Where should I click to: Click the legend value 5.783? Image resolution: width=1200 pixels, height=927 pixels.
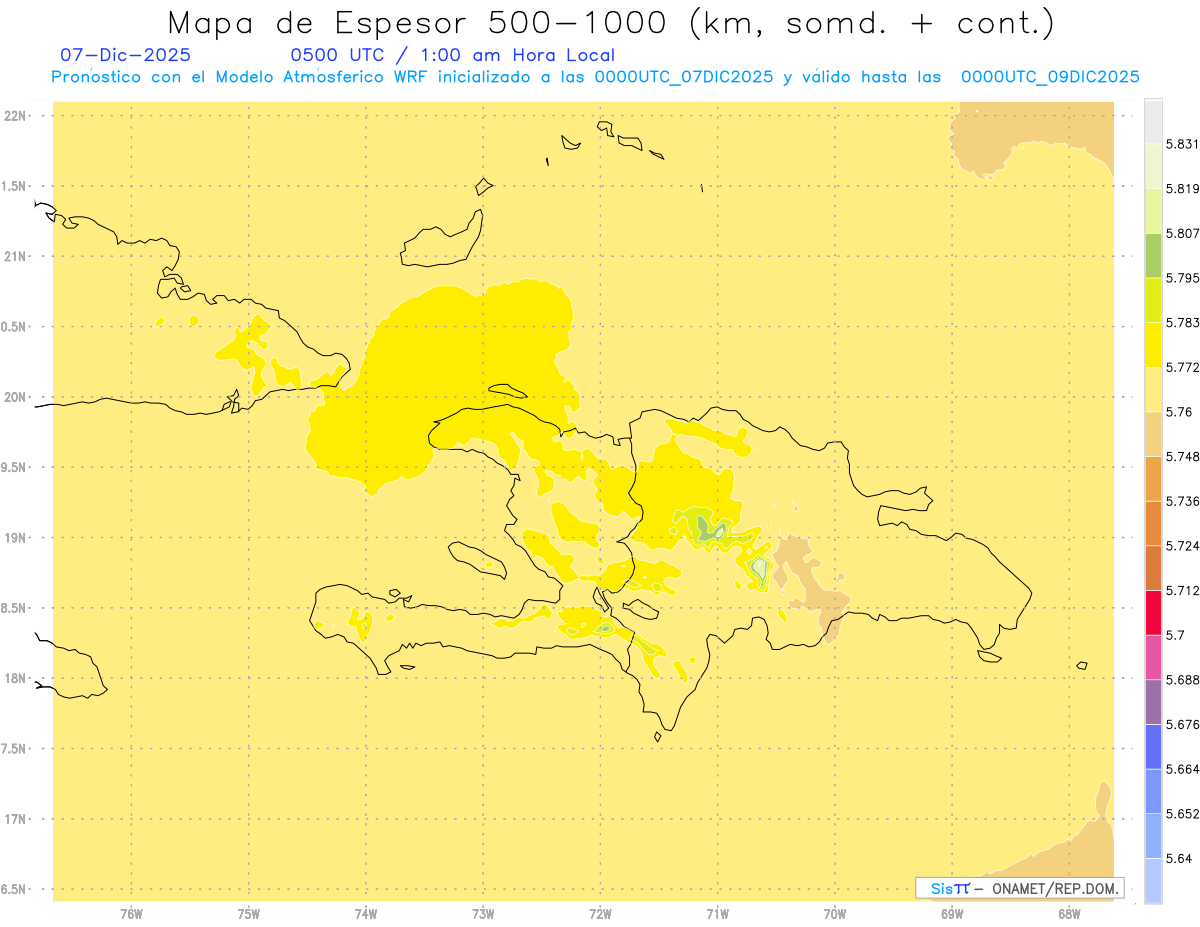[x=1183, y=322]
